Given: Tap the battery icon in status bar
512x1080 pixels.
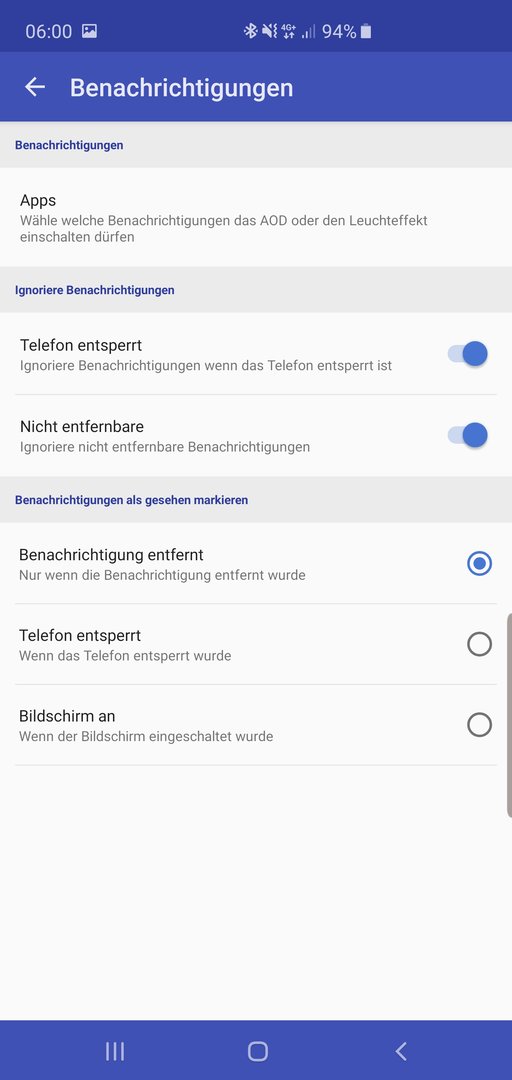Looking at the screenshot, I should (x=366, y=31).
